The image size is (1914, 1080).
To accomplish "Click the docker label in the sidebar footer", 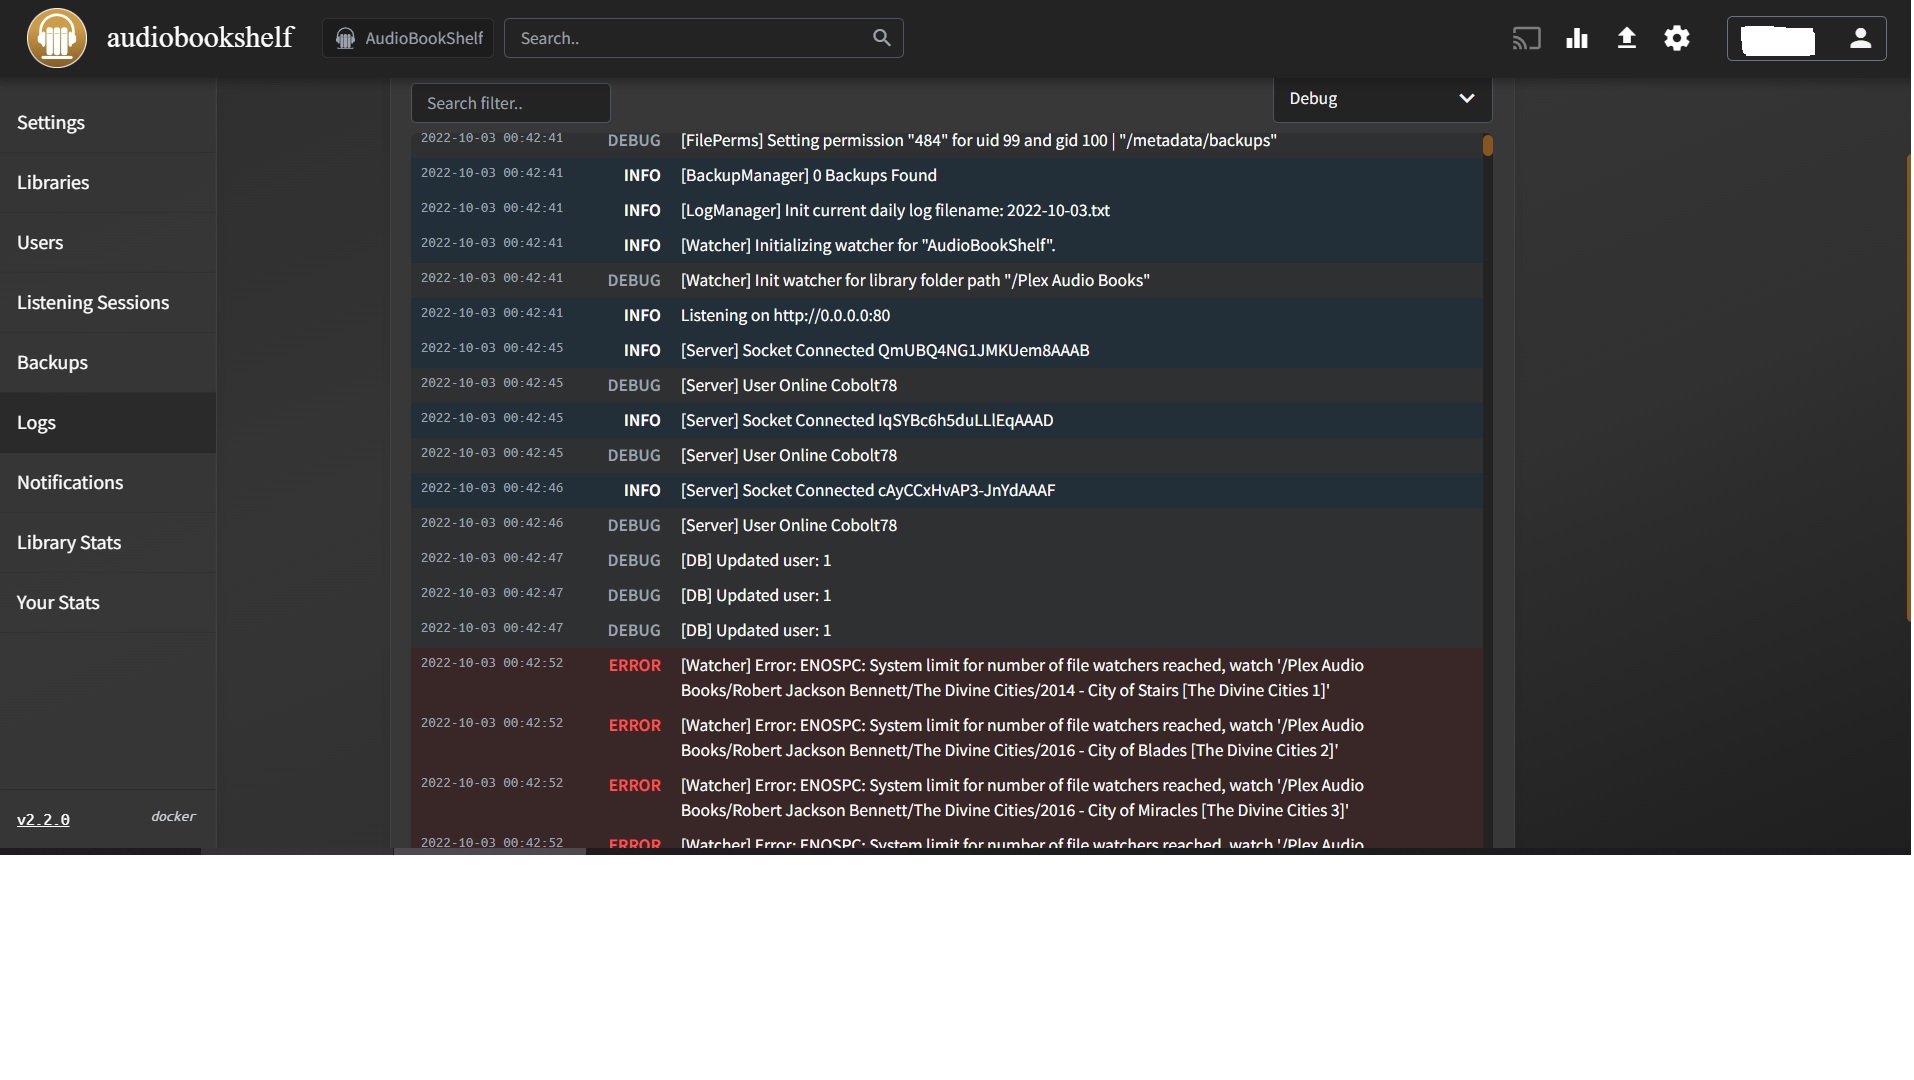I will click(173, 817).
